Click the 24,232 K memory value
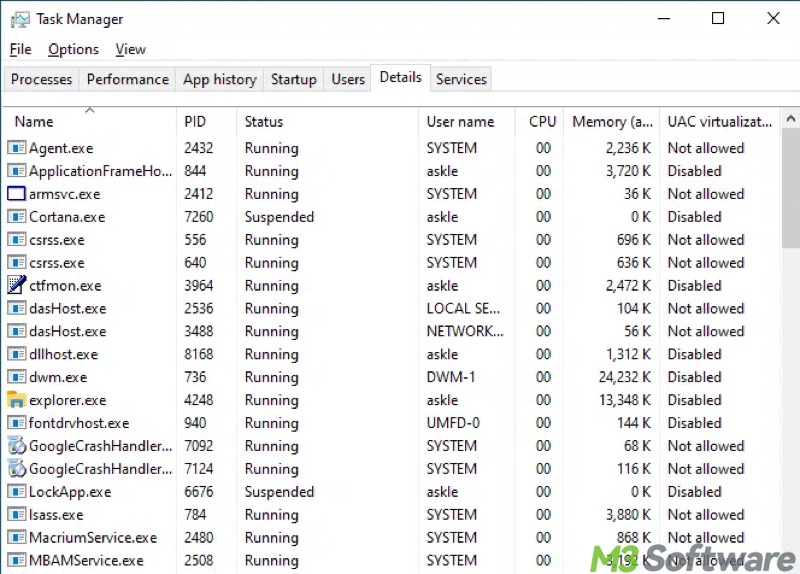 click(625, 377)
